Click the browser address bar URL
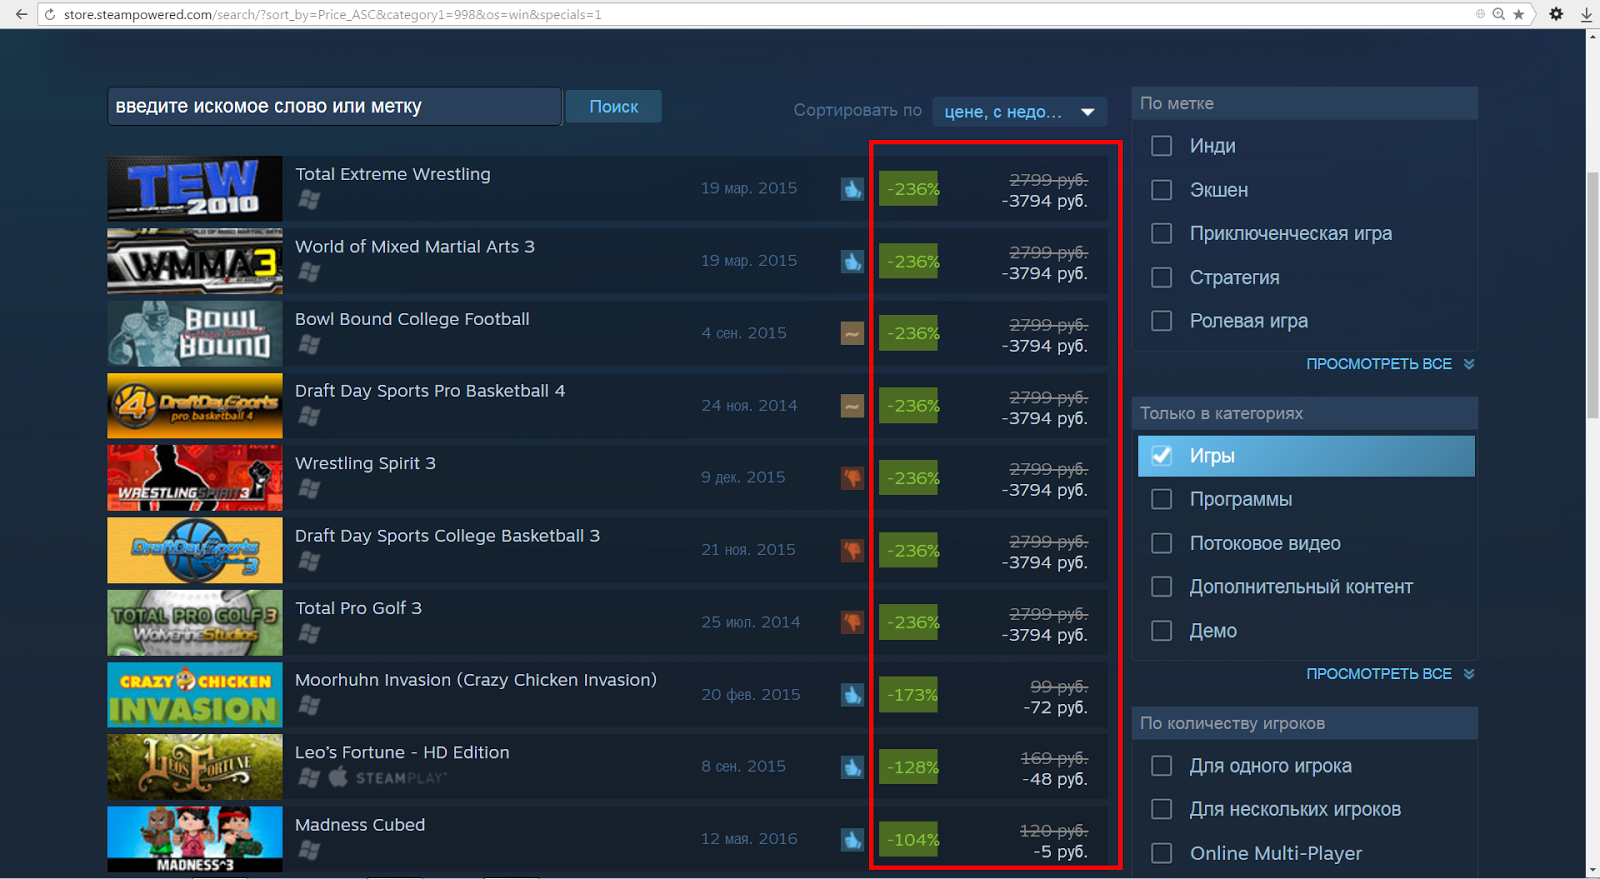Image resolution: width=1600 pixels, height=879 pixels. [x=333, y=14]
